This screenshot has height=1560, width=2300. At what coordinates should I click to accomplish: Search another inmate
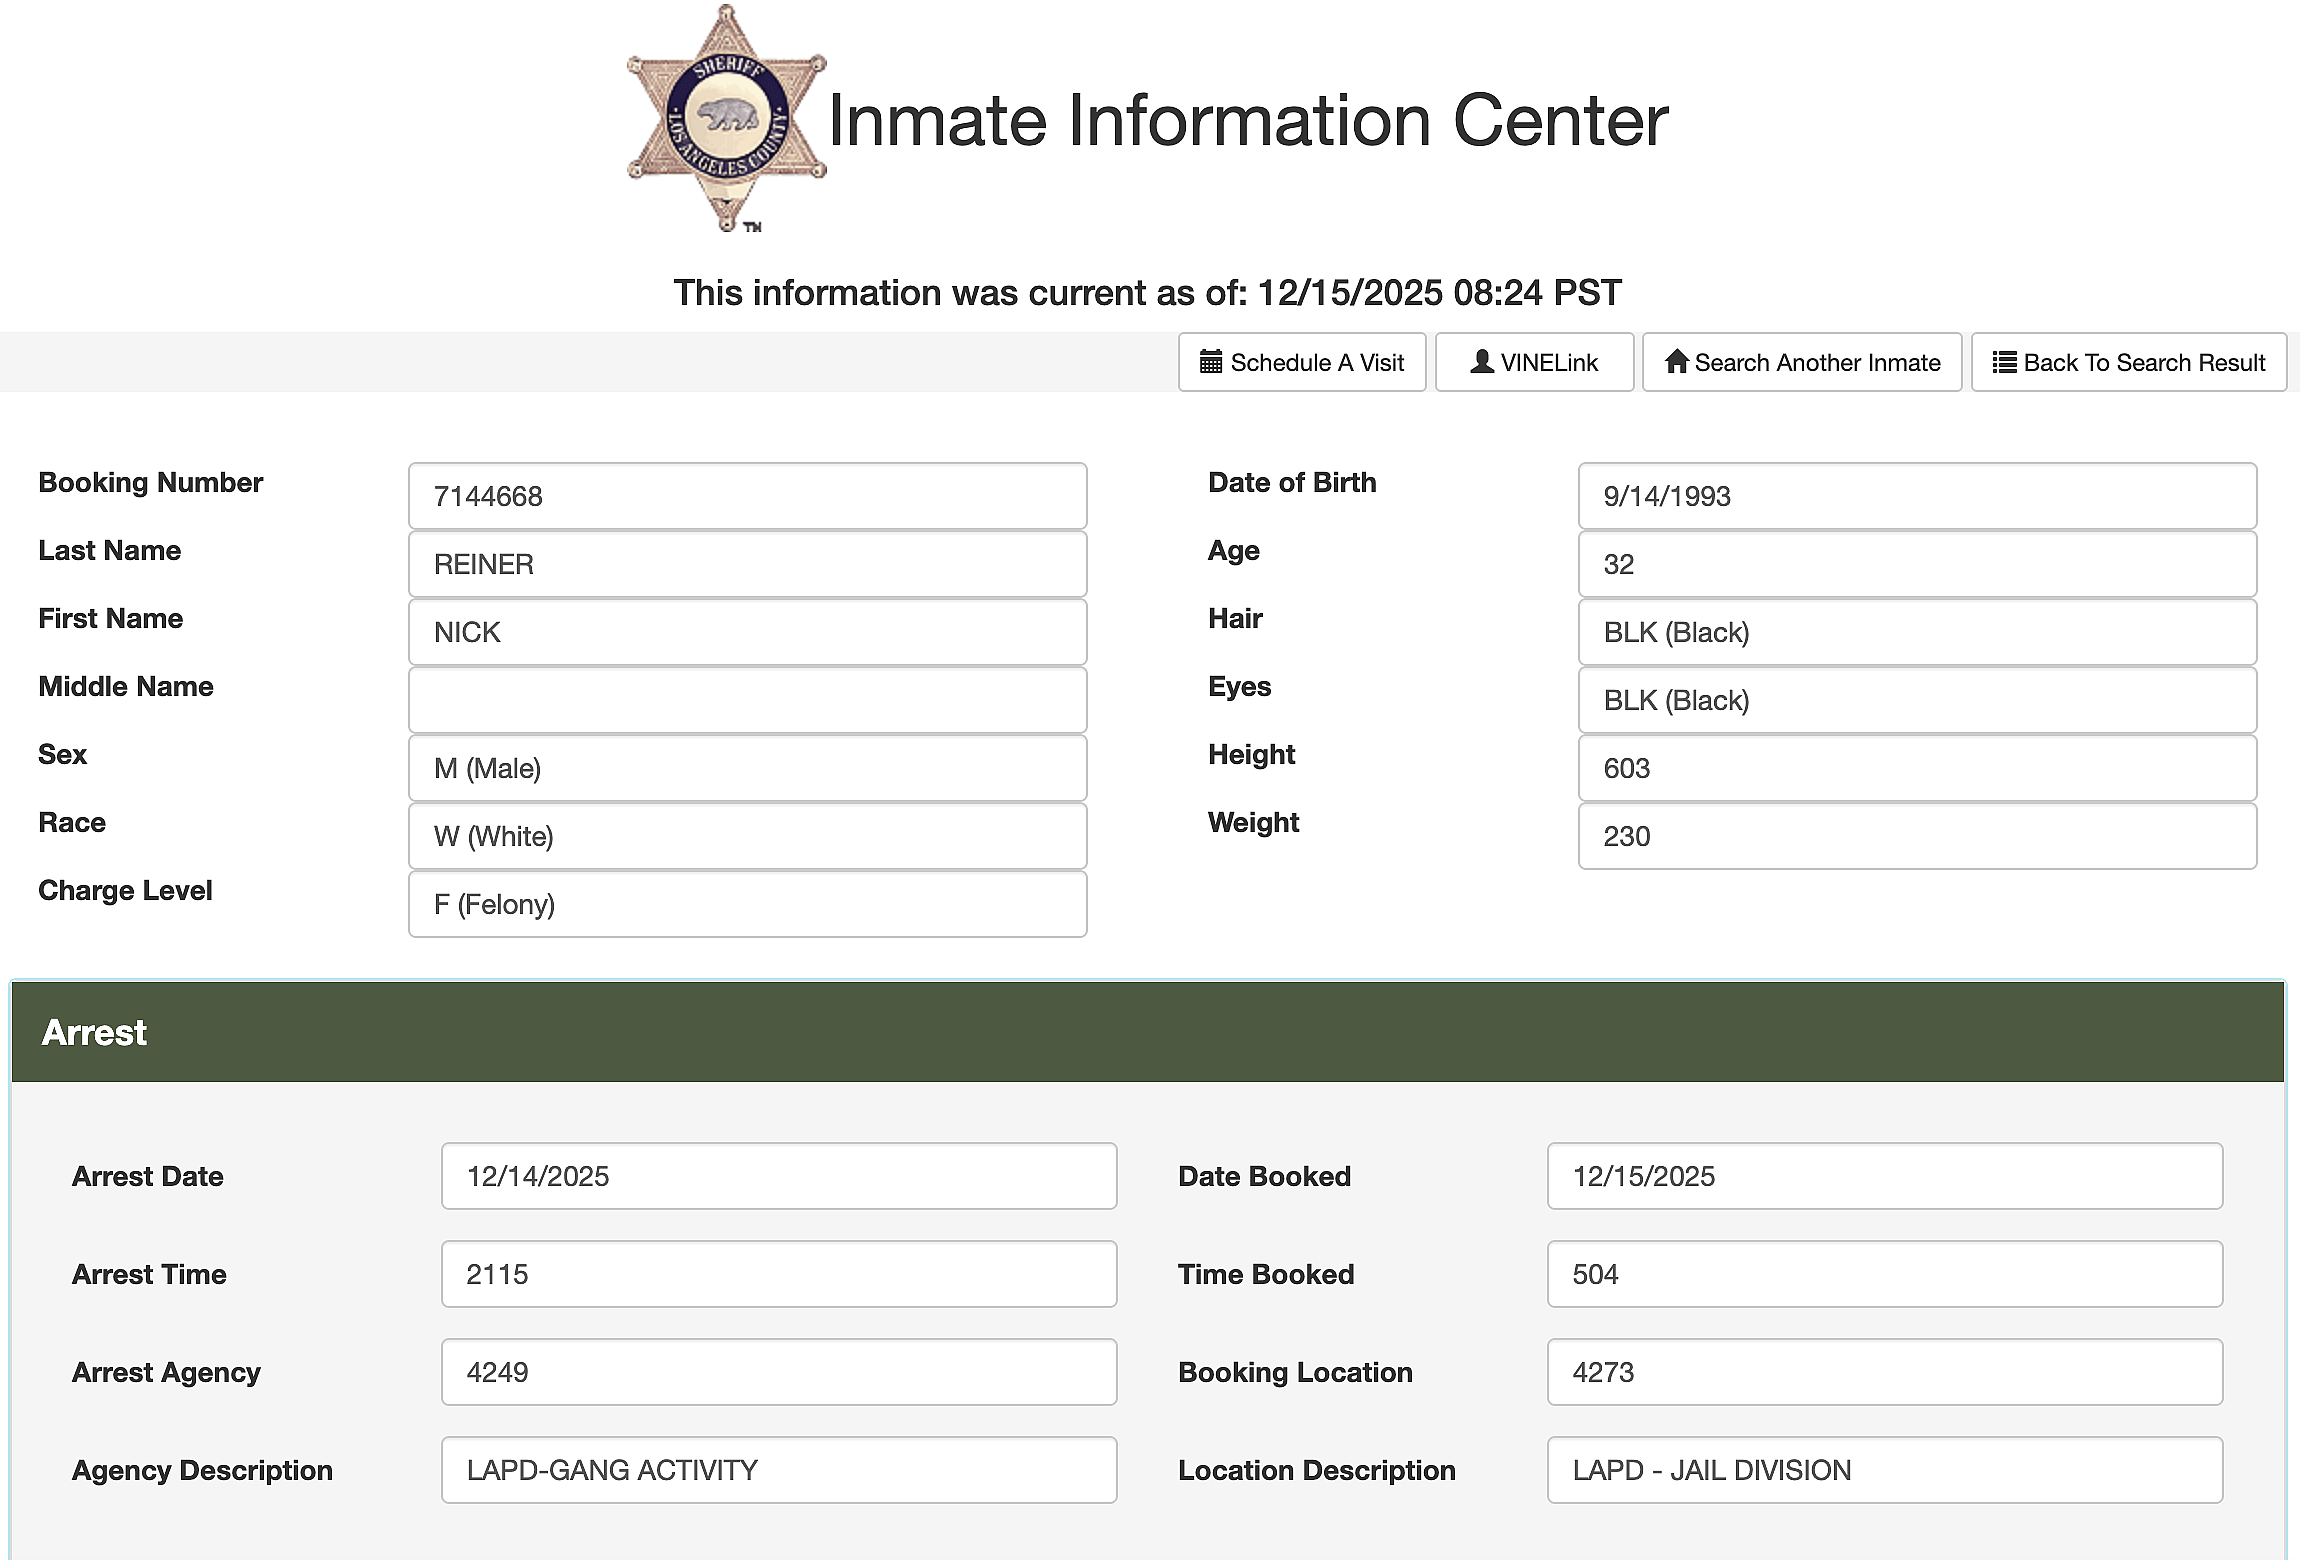[1801, 362]
